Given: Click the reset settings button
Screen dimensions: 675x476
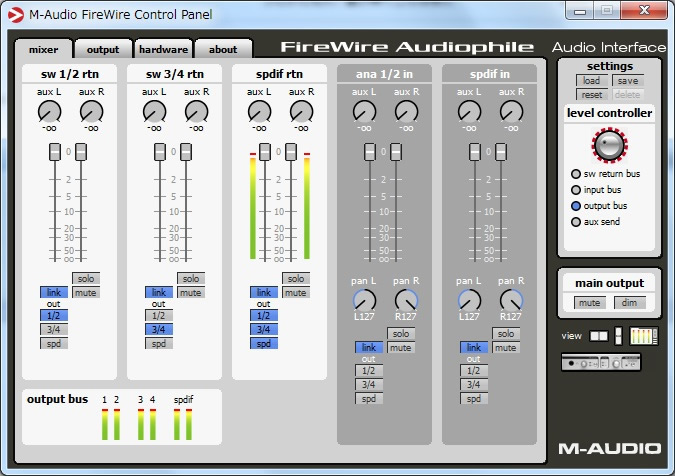Looking at the screenshot, I should click(591, 94).
